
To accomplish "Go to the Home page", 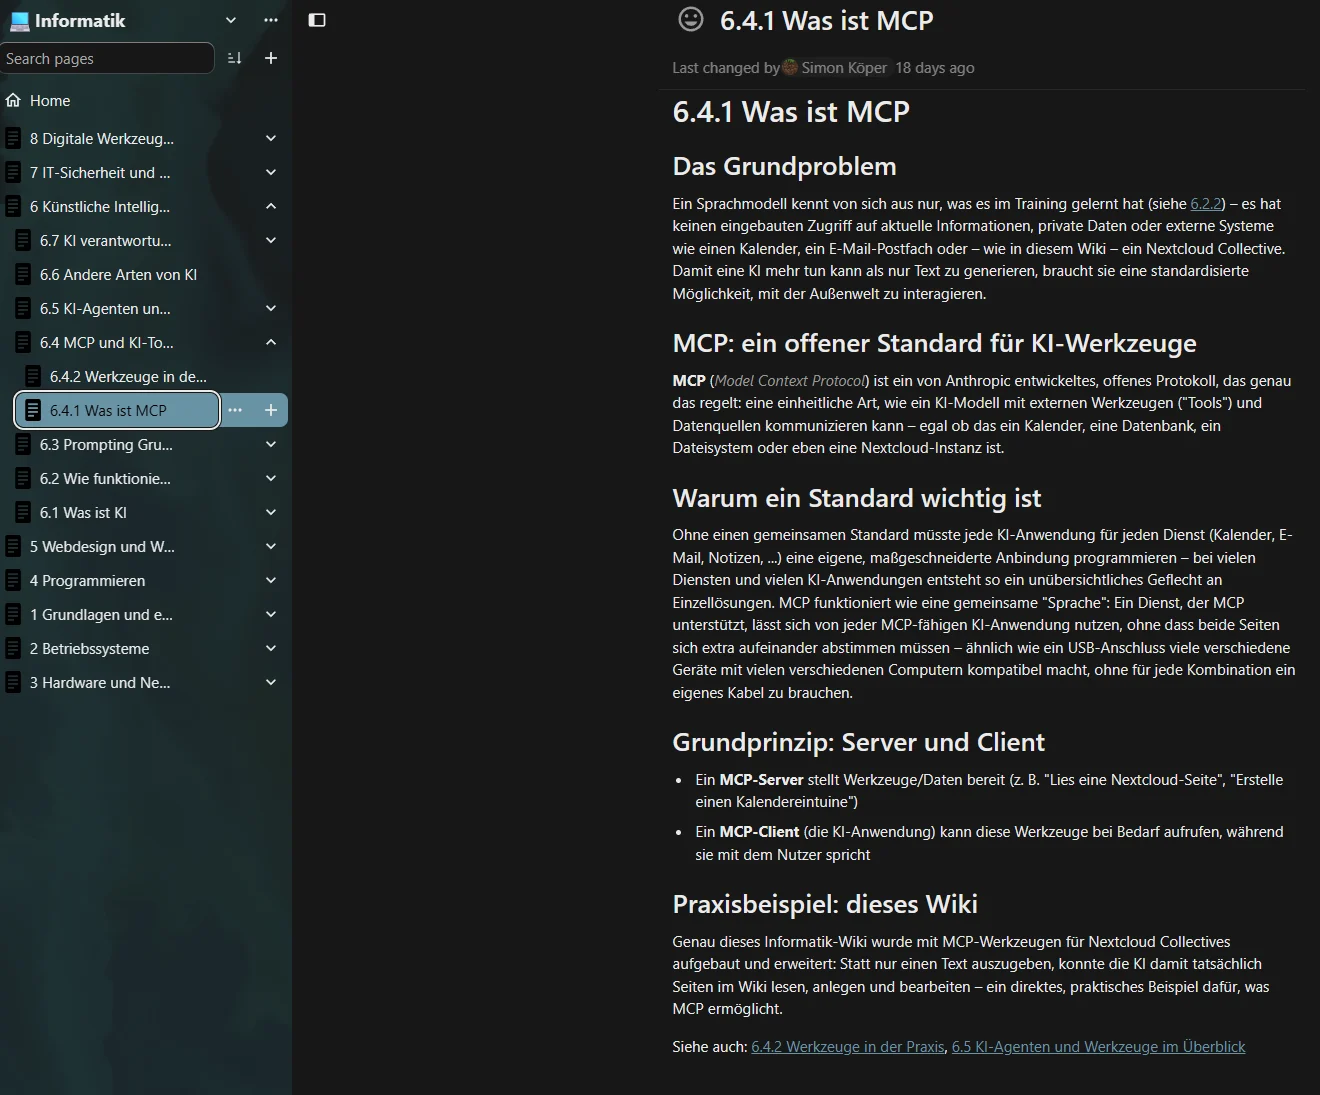I will pyautogui.click(x=50, y=101).
